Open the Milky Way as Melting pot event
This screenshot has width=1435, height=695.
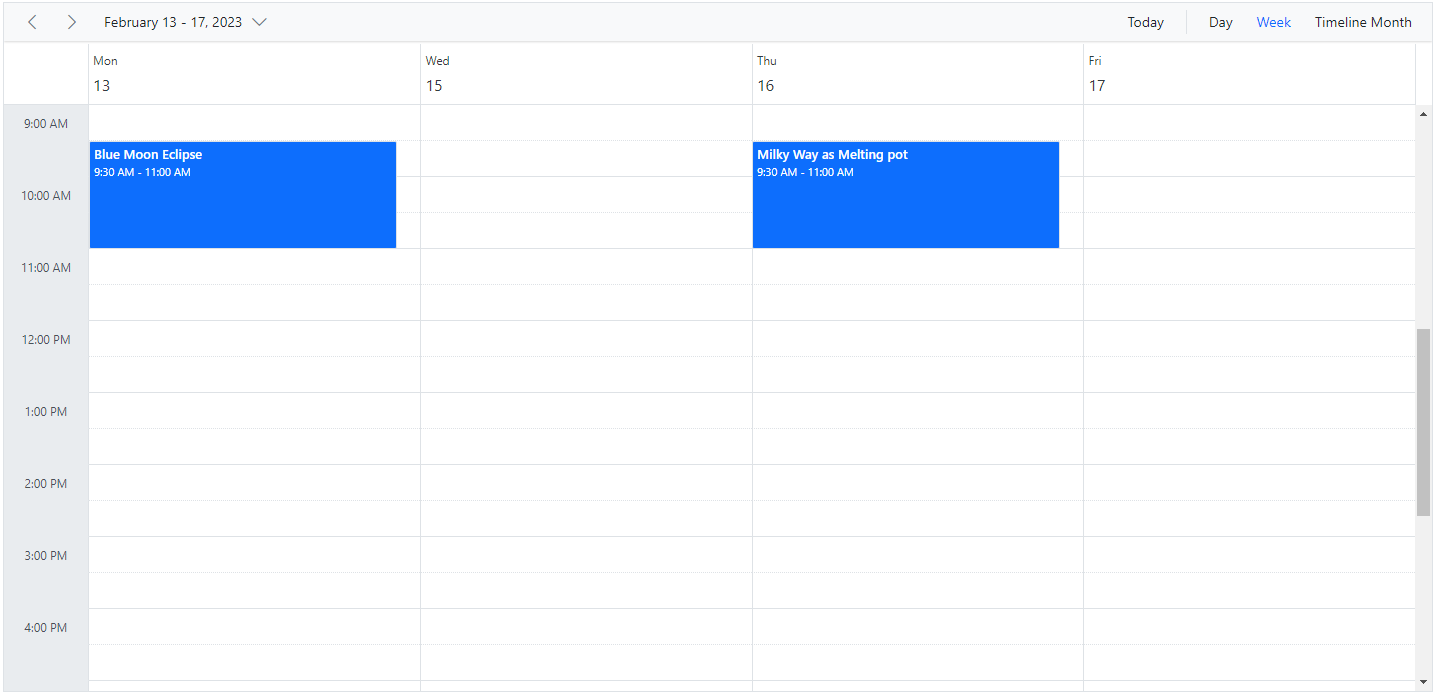click(x=906, y=195)
